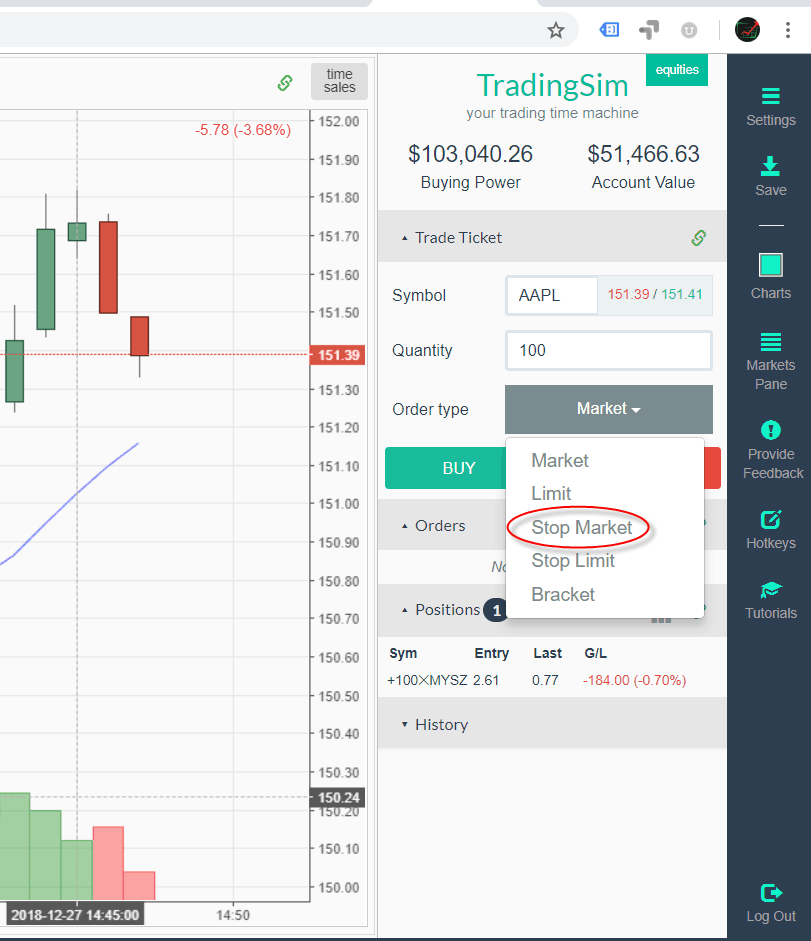Select Stop Limit order type
The height and width of the screenshot is (941, 811).
[x=573, y=561]
